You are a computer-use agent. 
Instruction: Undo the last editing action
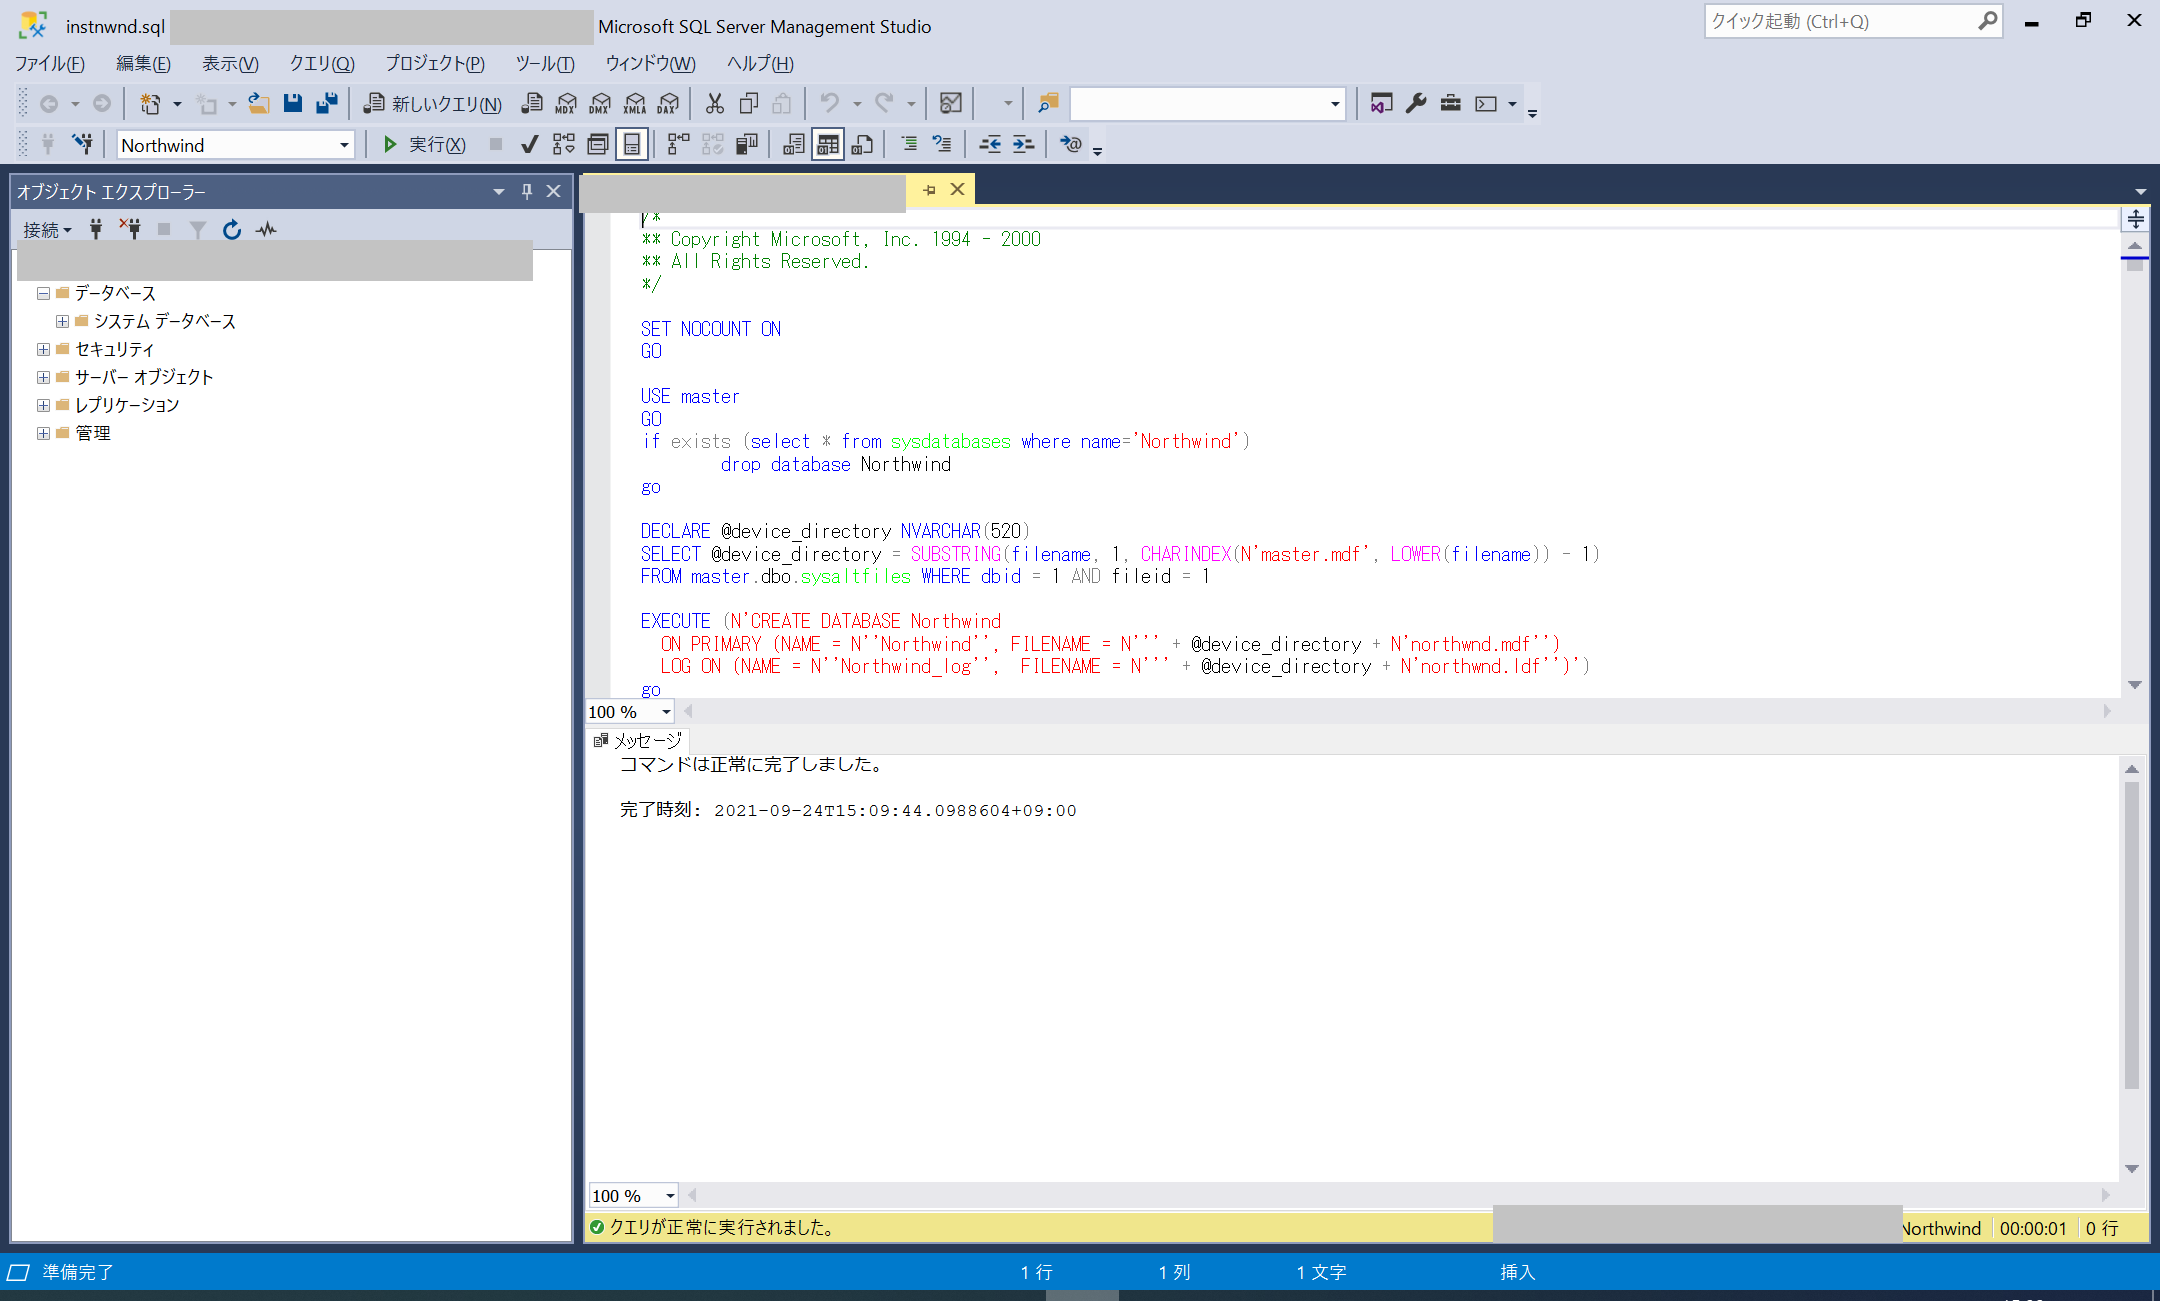pos(829,103)
